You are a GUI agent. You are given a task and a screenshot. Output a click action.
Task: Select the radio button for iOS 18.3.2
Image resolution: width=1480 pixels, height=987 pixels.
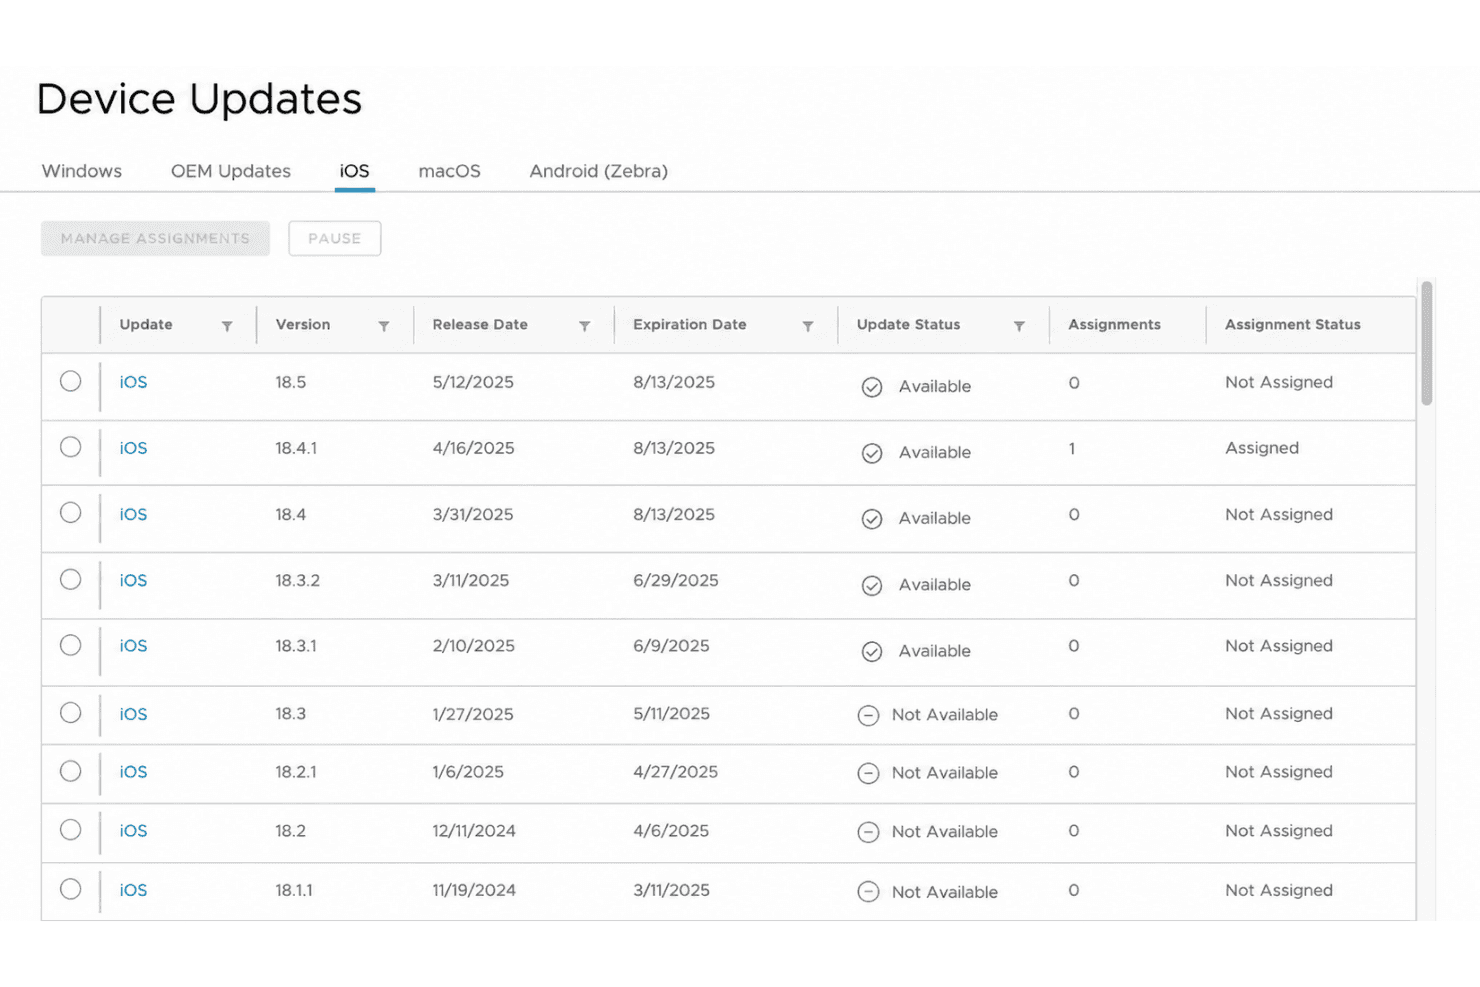(70, 579)
